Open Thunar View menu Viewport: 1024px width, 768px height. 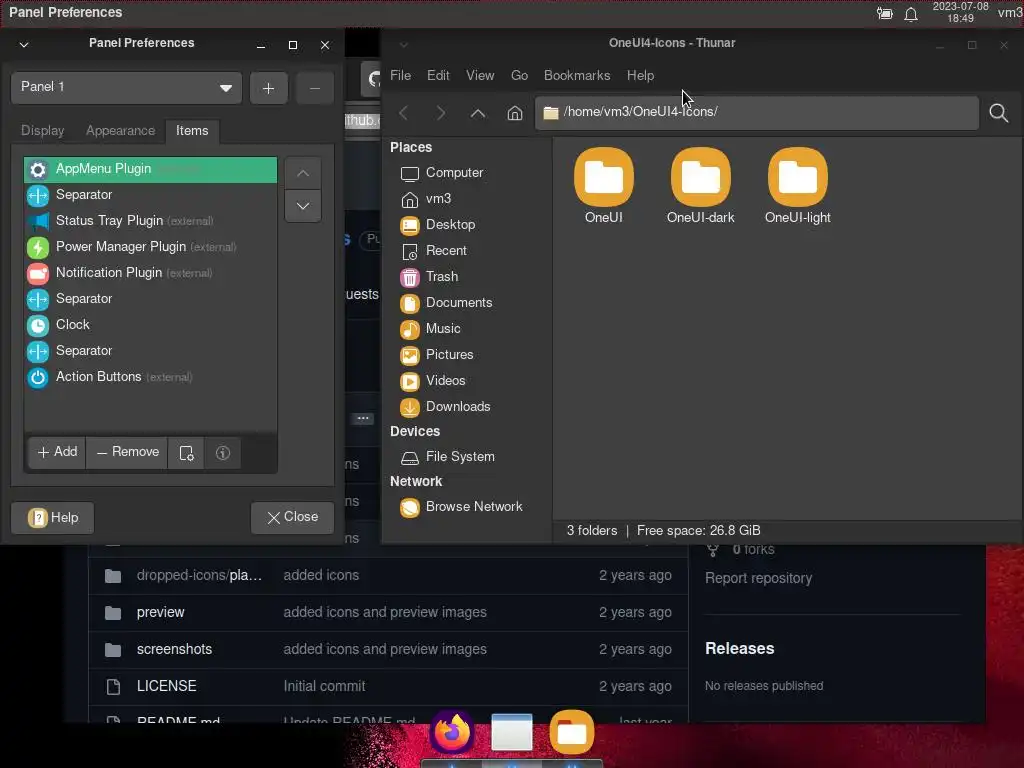pyautogui.click(x=480, y=76)
